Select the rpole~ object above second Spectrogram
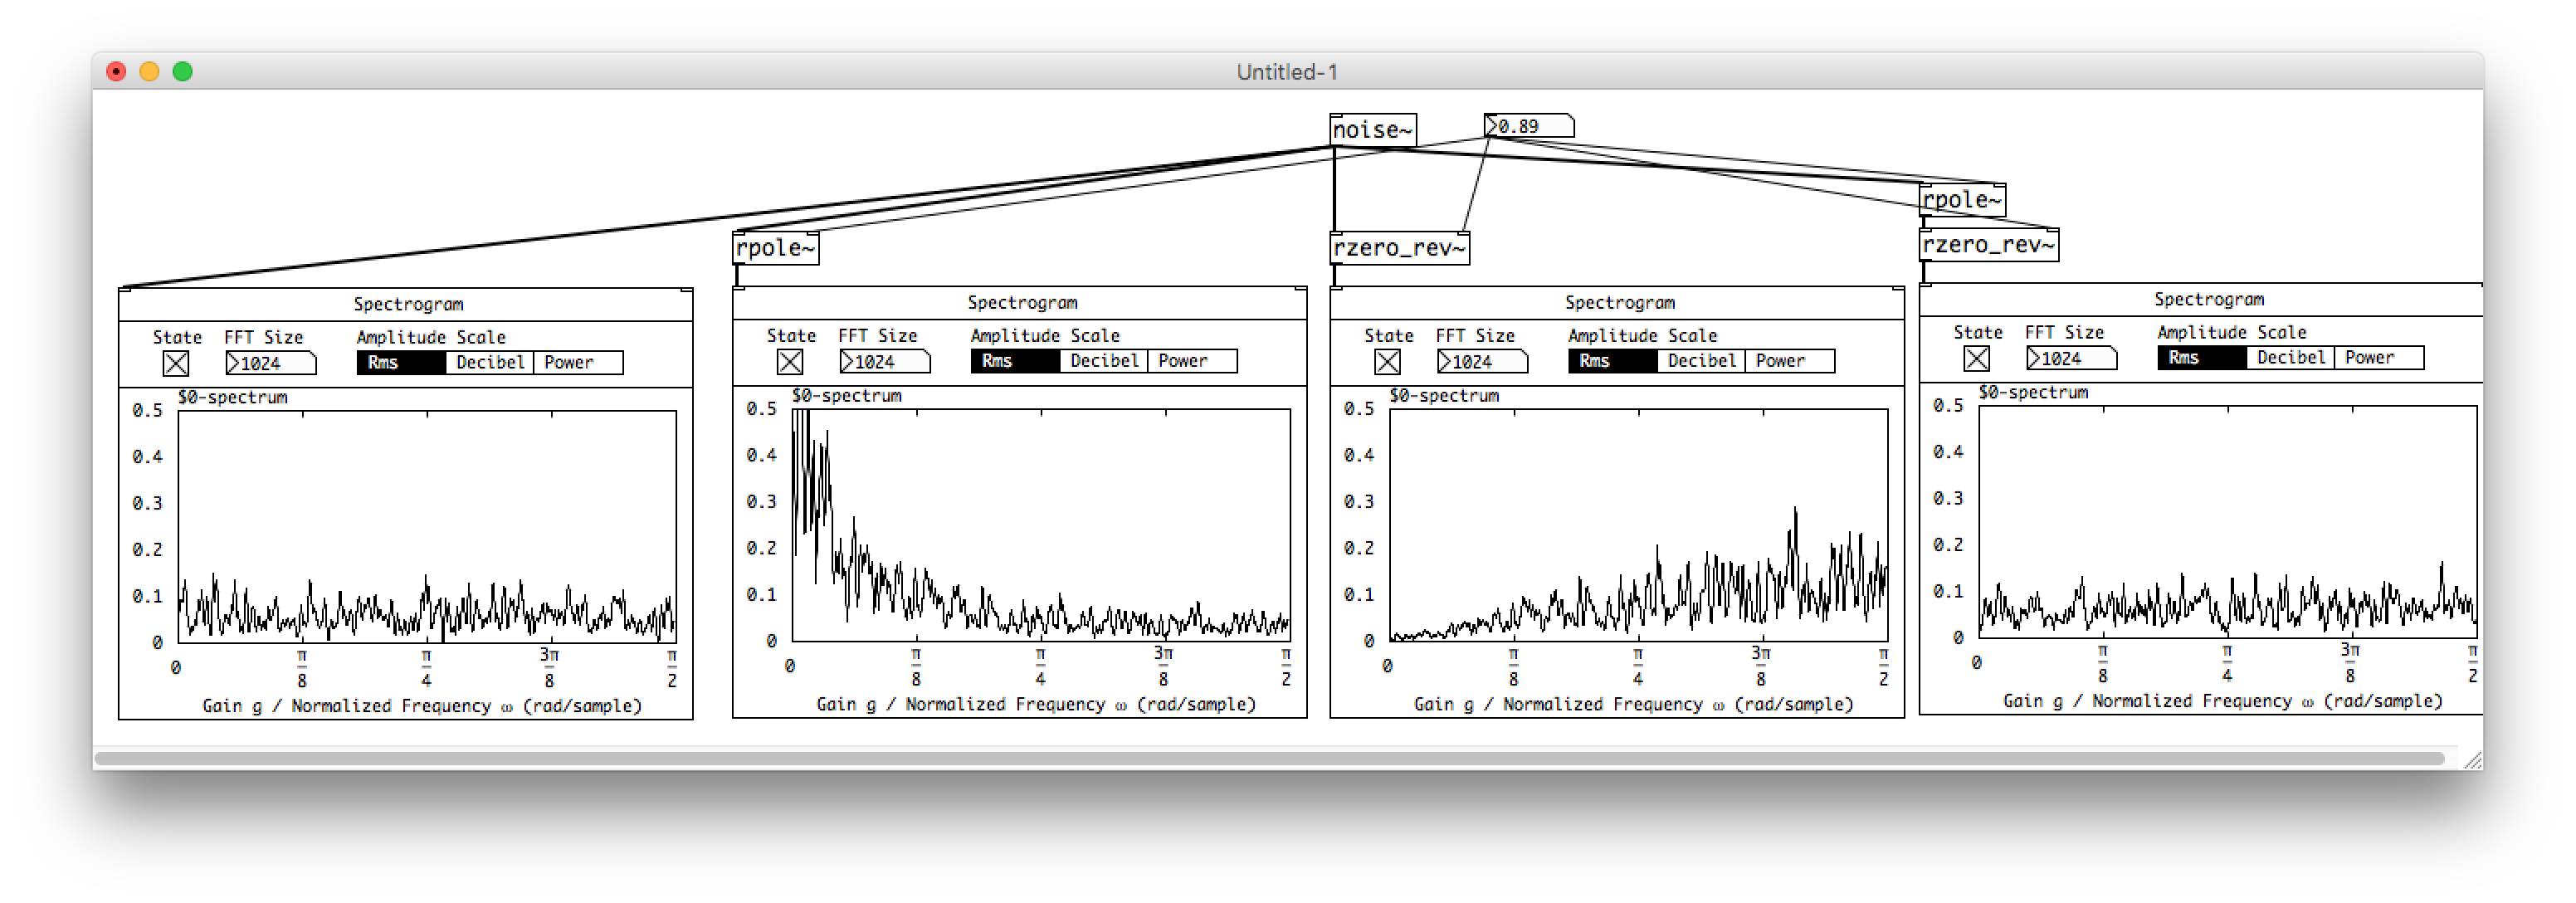 coord(776,248)
